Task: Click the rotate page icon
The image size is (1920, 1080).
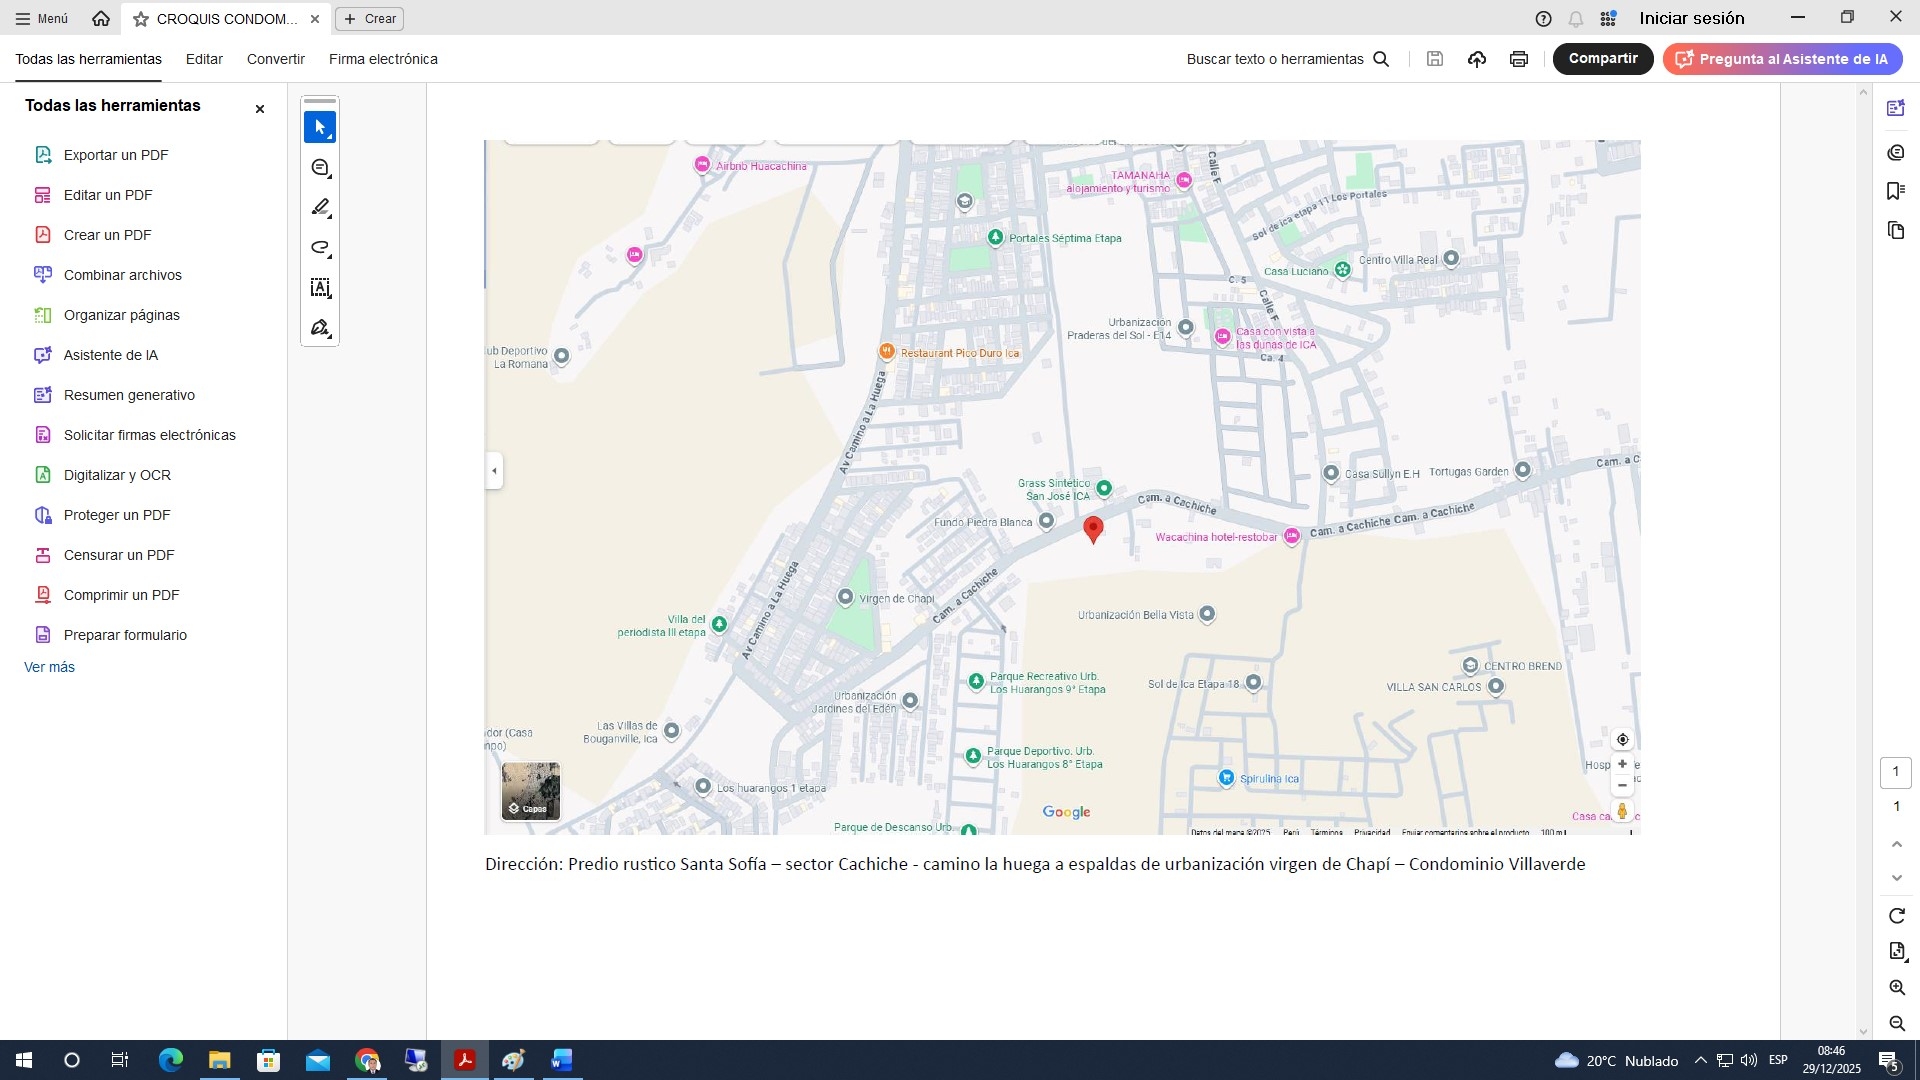Action: [x=1897, y=916]
